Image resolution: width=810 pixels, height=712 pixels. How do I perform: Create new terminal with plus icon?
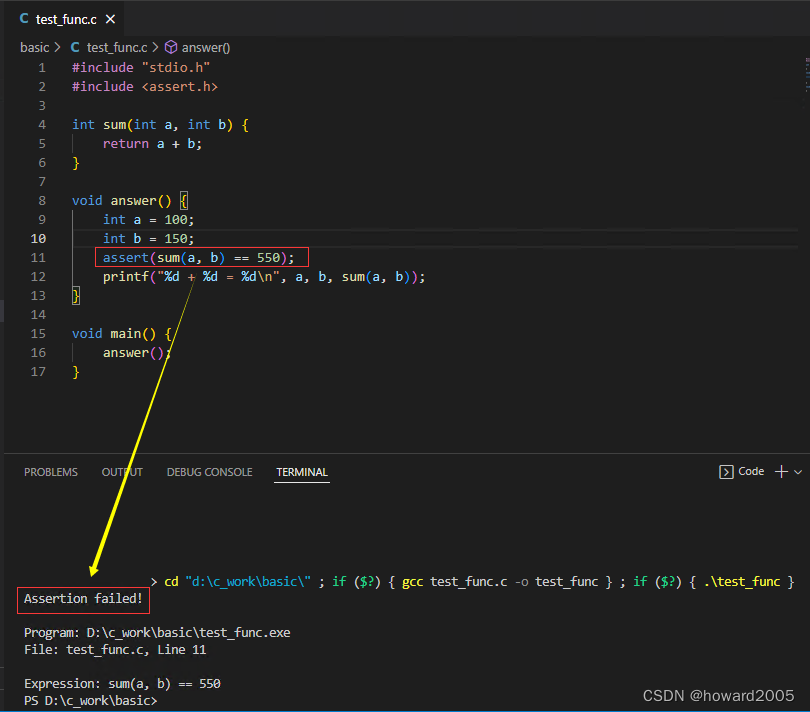coord(781,472)
